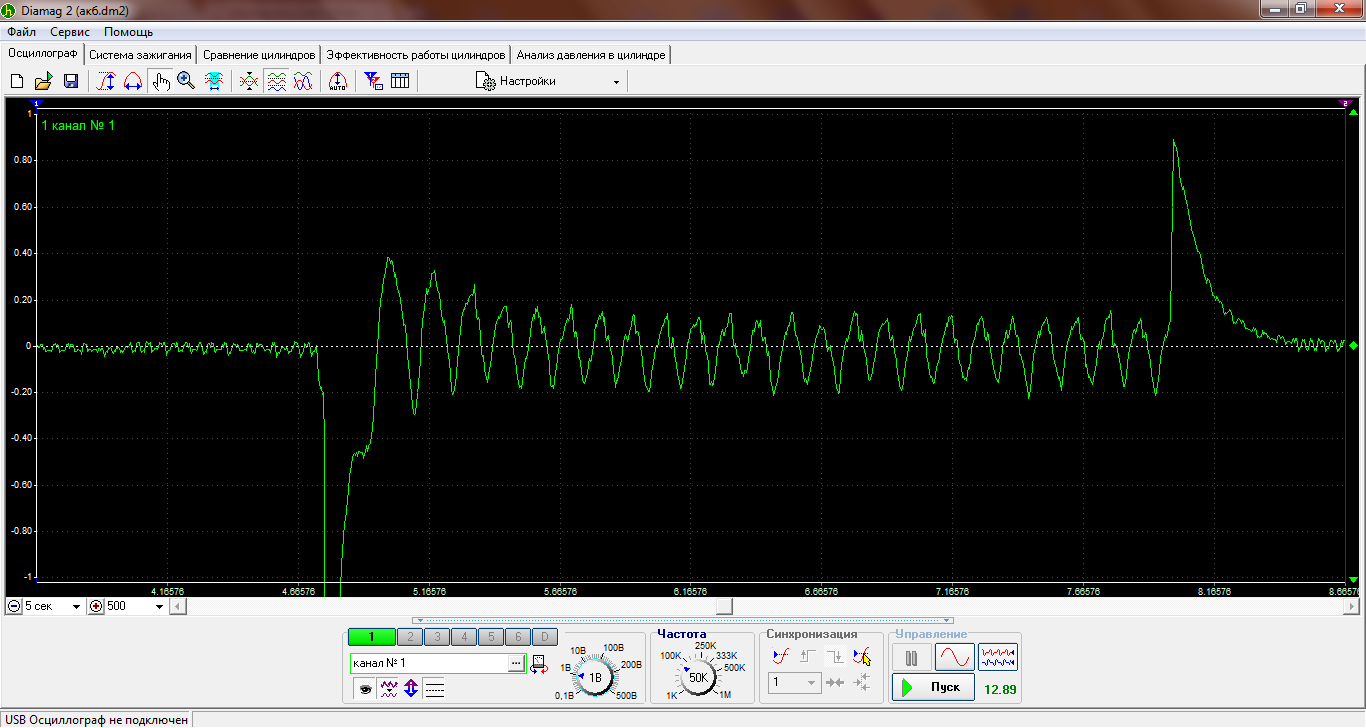Click the filter funnel toolbar icon

point(373,81)
